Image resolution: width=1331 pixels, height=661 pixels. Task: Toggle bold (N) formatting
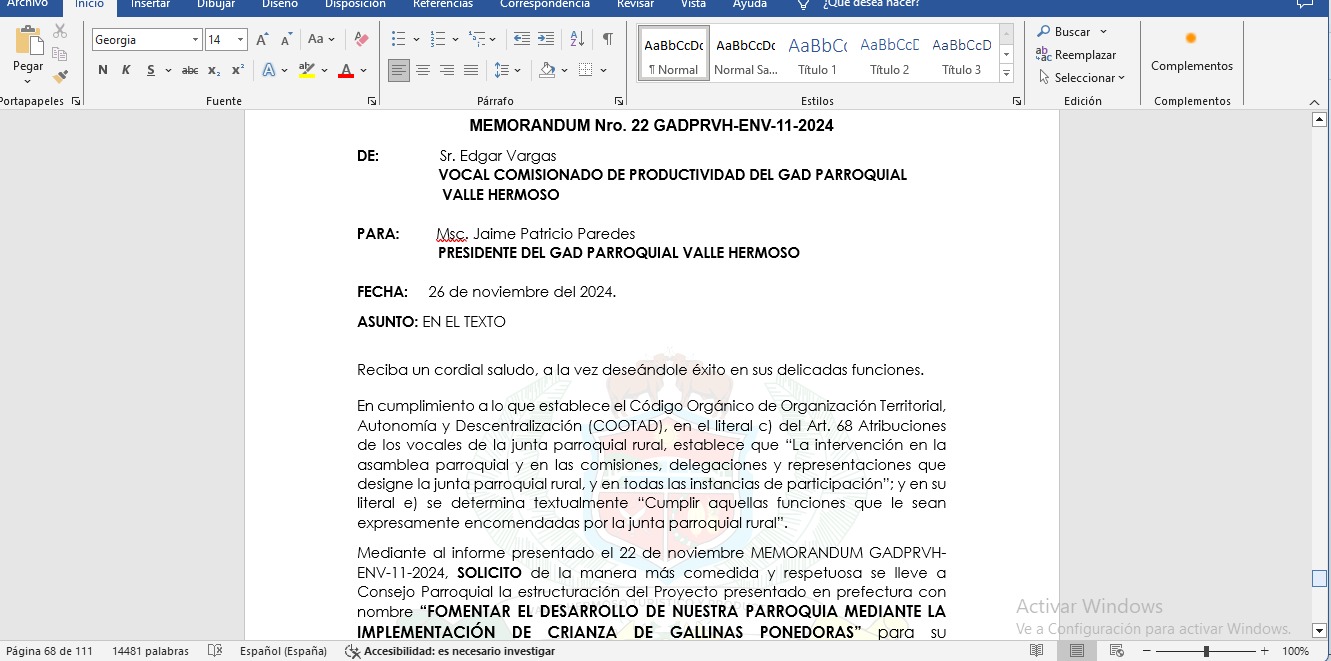click(103, 70)
